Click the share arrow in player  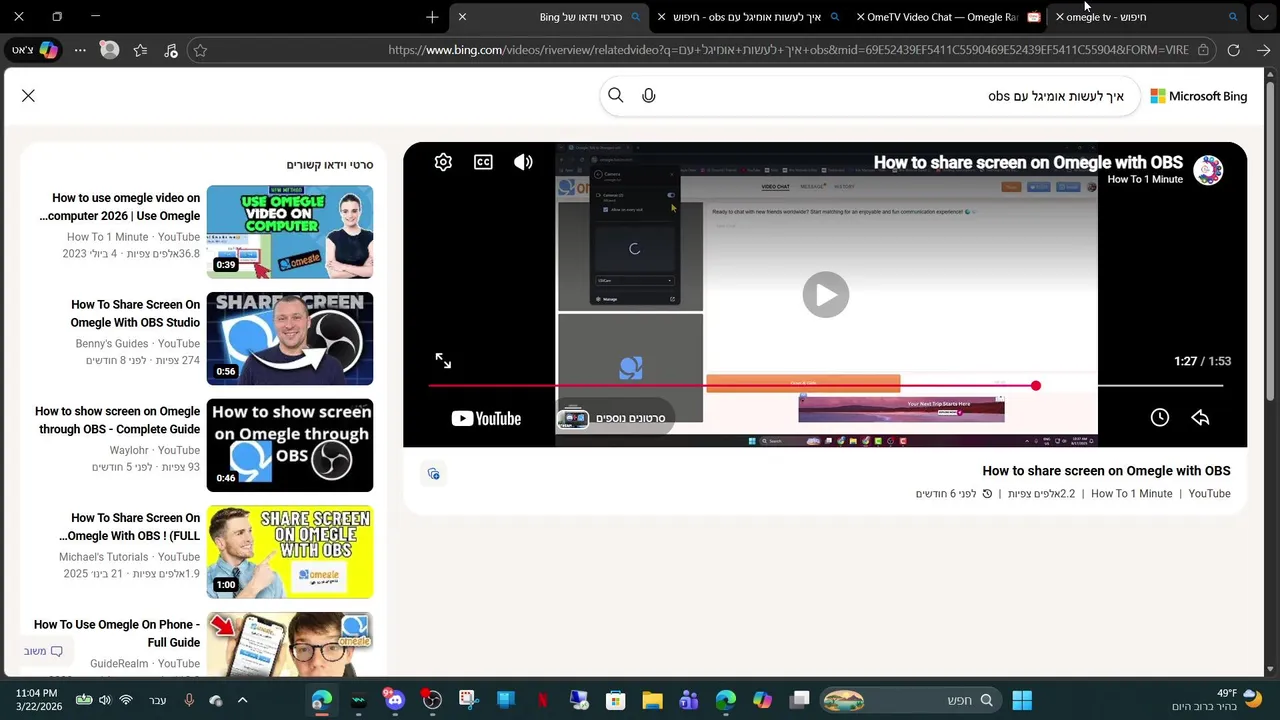pos(1200,418)
